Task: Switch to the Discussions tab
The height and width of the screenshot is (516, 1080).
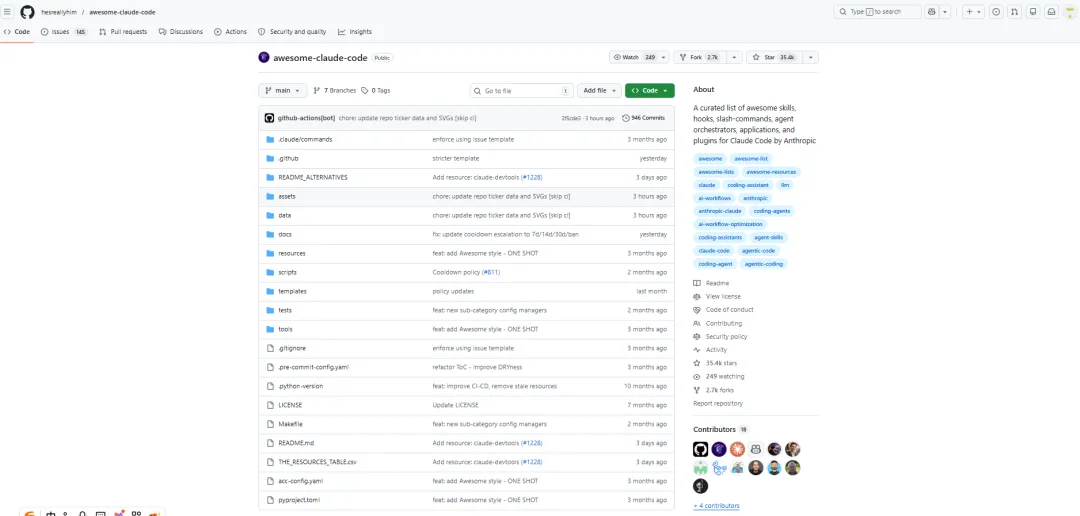Action: 180,32
